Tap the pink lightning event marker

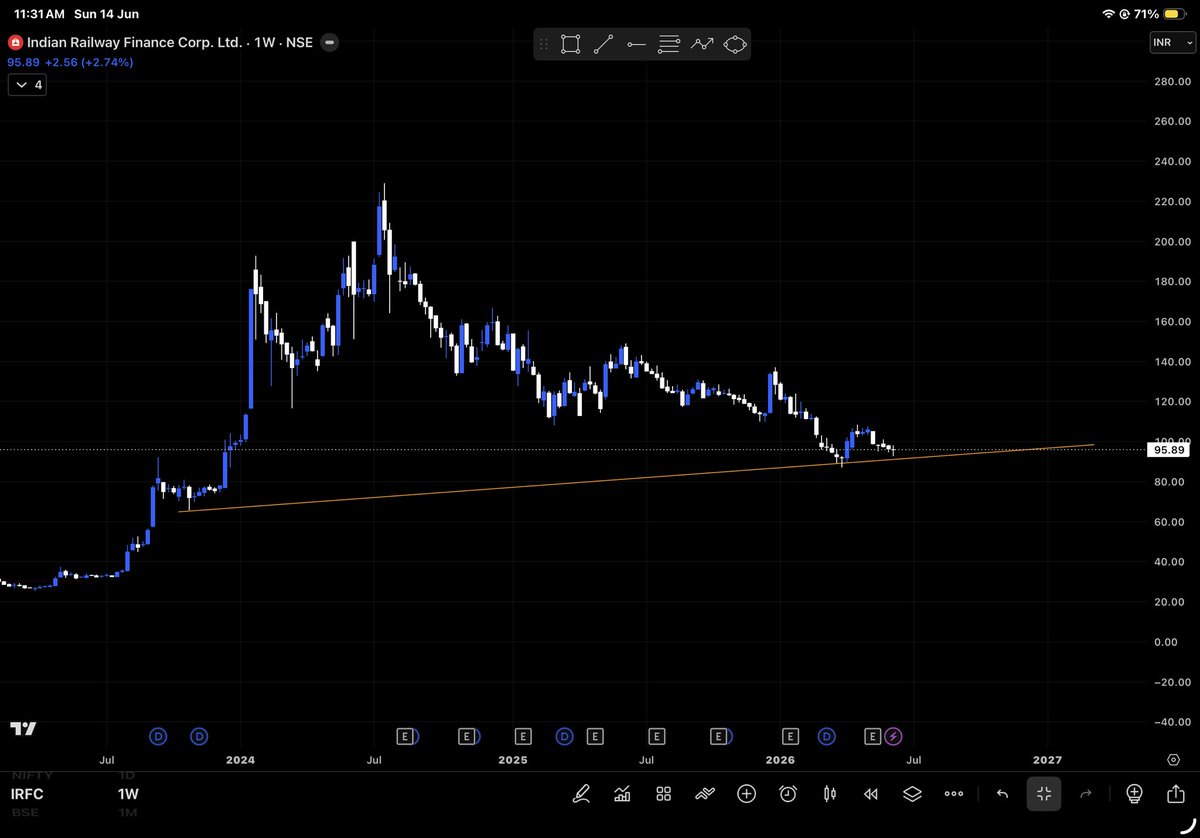(894, 736)
